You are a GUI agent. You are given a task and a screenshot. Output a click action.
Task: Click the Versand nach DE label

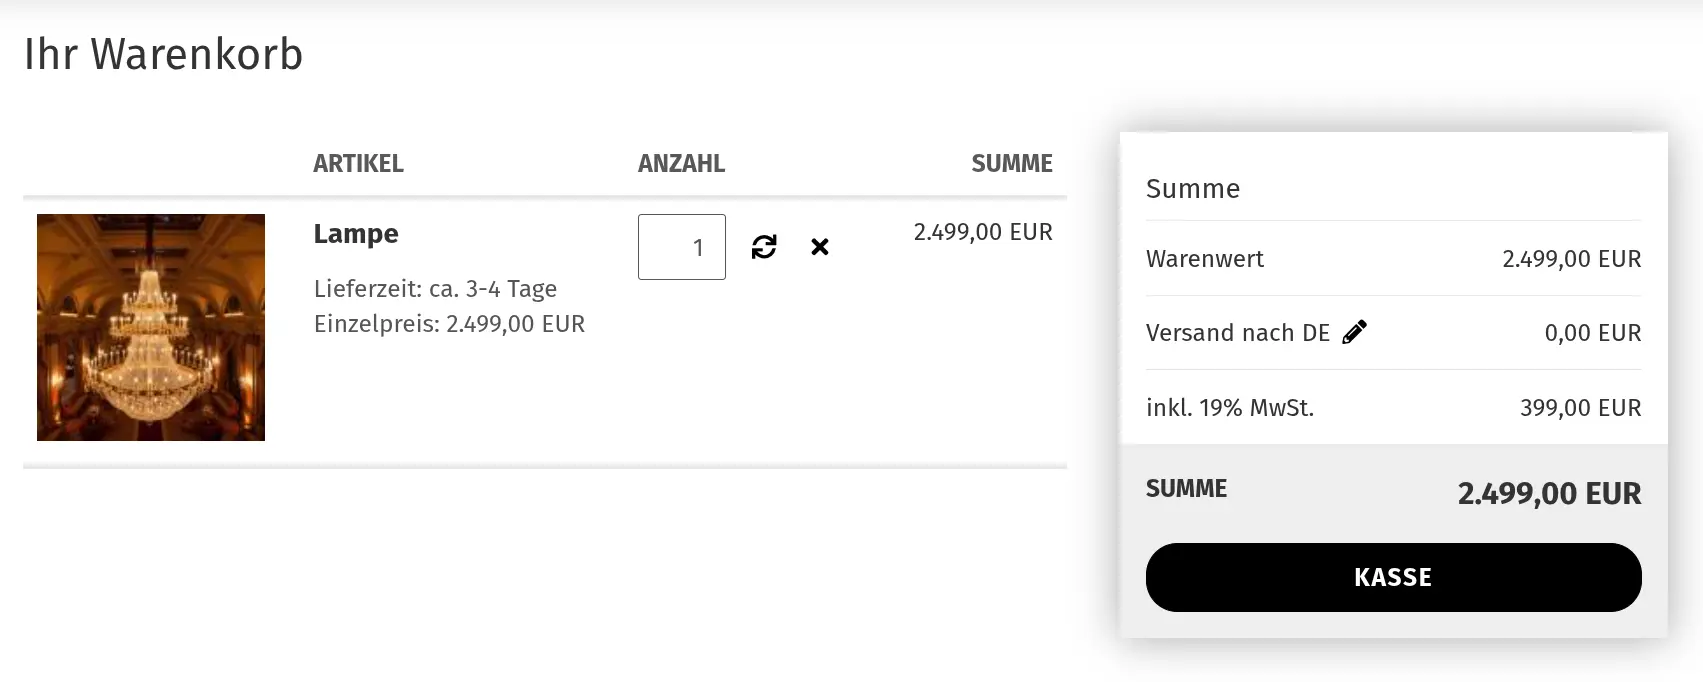1238,333
